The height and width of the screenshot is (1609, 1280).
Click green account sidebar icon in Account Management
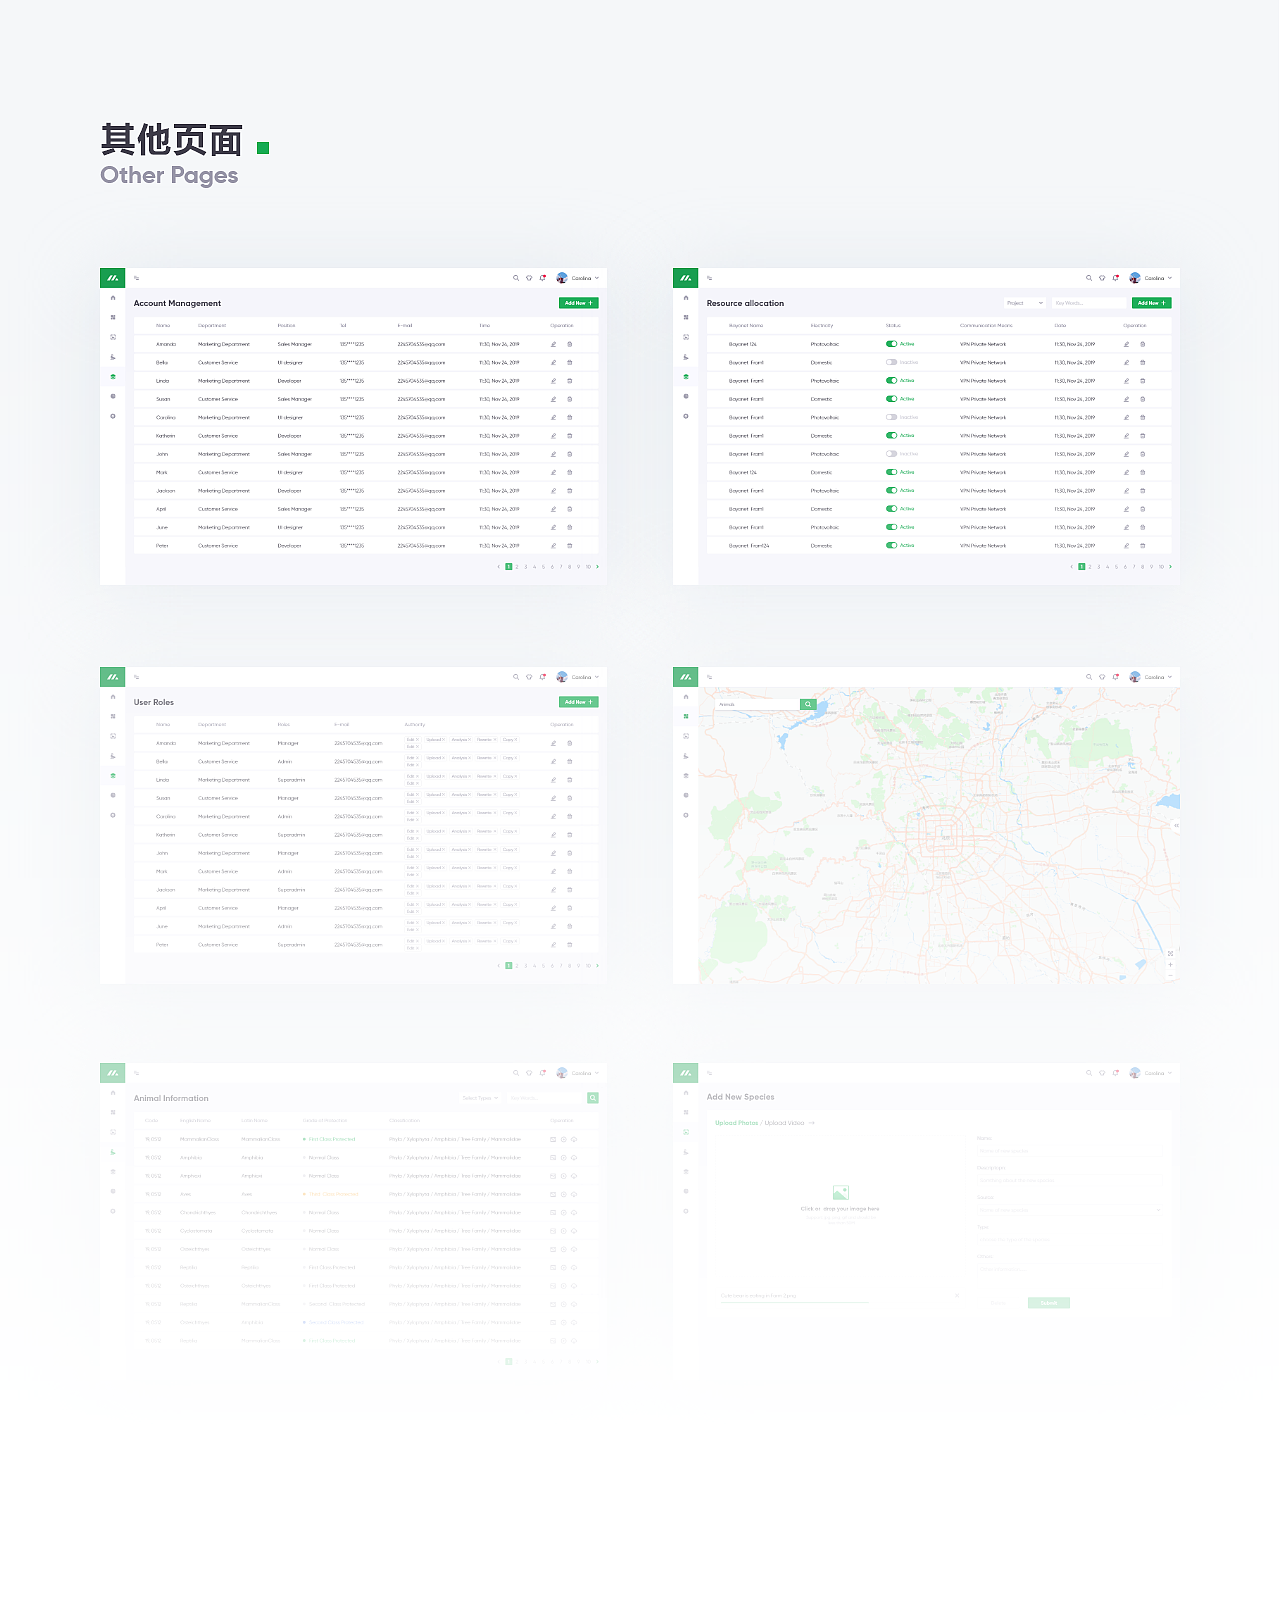point(113,377)
